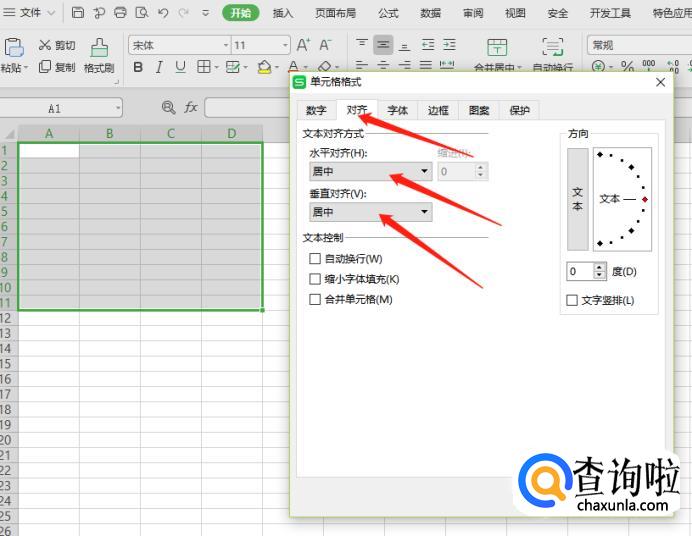Open the 数据 ribbon tab
The width and height of the screenshot is (692, 536).
coord(431,13)
